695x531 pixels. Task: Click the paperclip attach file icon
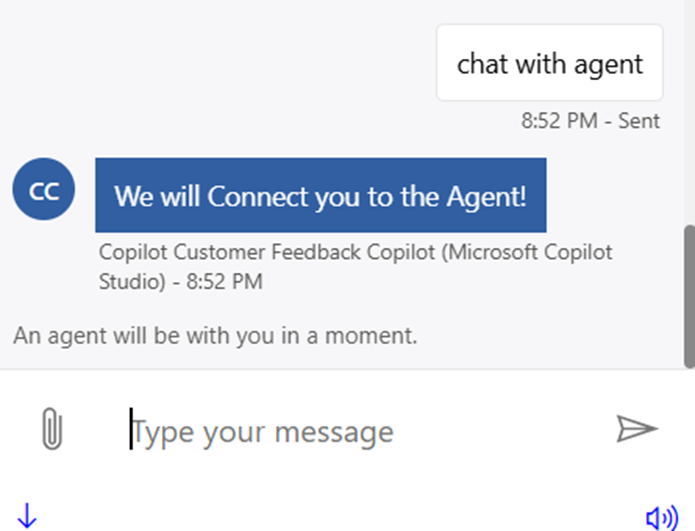click(50, 430)
